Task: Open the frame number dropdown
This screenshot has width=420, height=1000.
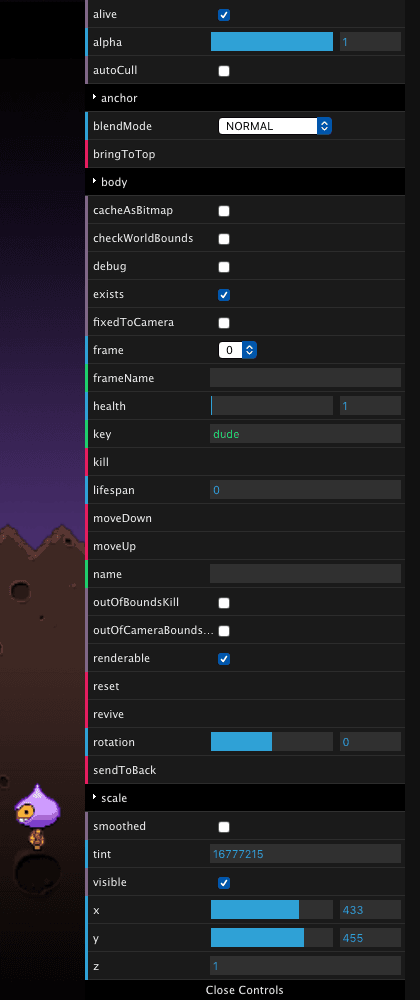Action: click(237, 350)
